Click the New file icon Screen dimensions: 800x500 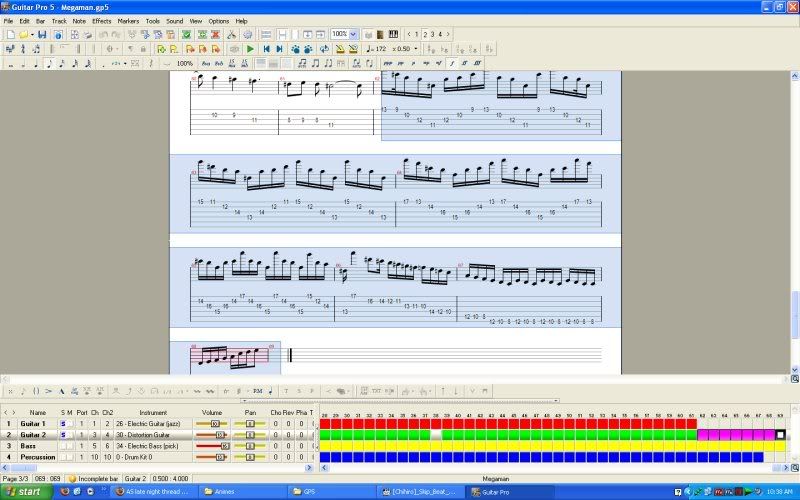pyautogui.click(x=9, y=34)
